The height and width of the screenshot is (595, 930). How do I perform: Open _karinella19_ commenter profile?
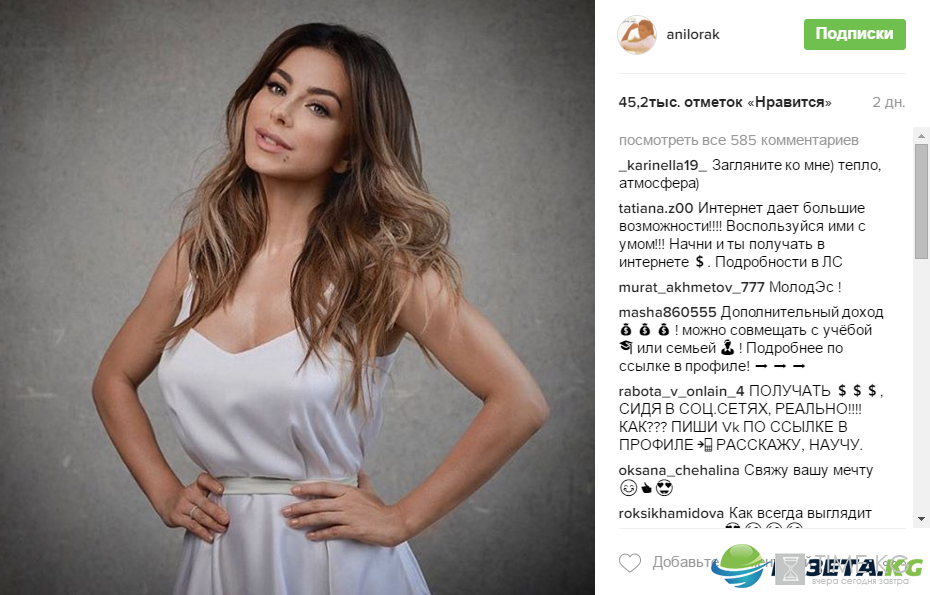[x=663, y=165]
